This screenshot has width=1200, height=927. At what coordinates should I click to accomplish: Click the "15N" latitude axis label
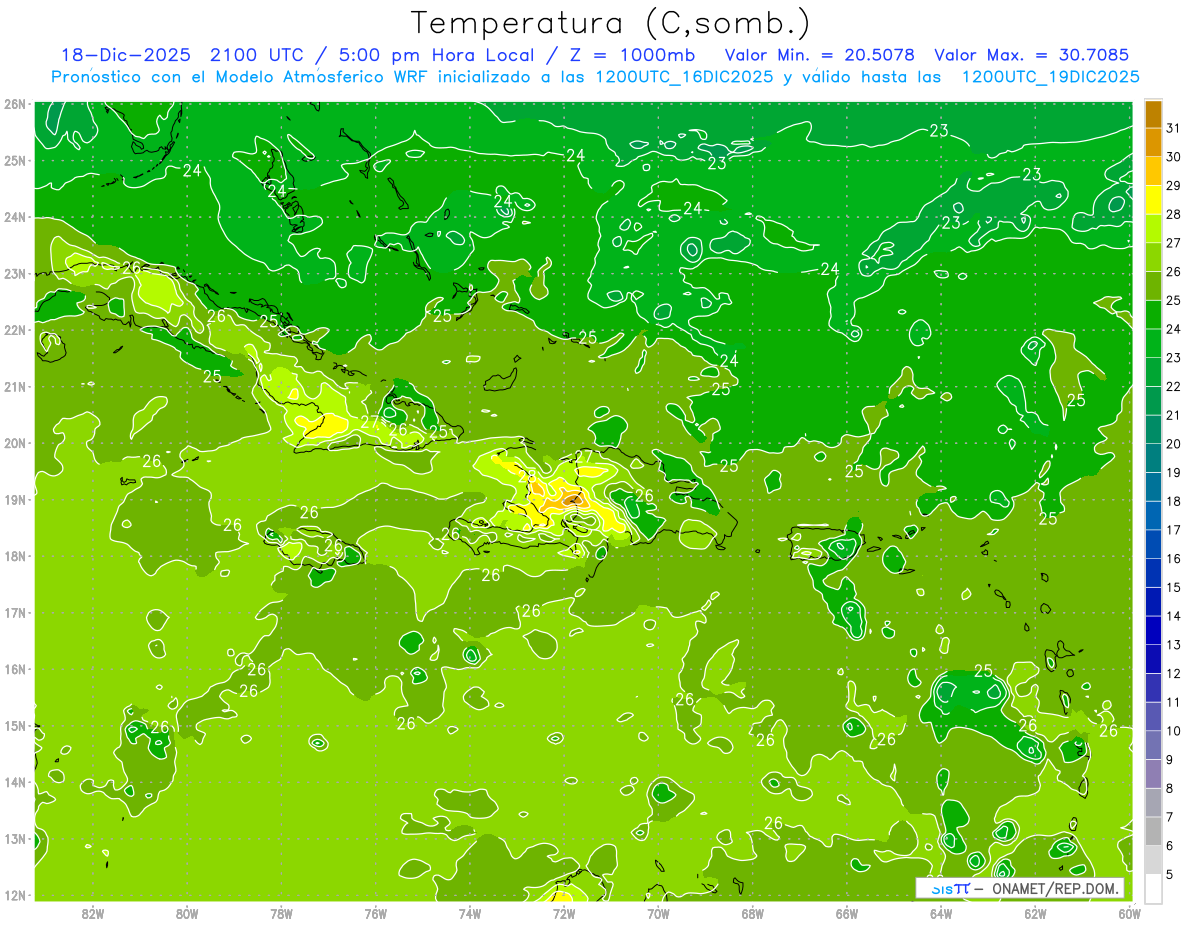pyautogui.click(x=15, y=725)
